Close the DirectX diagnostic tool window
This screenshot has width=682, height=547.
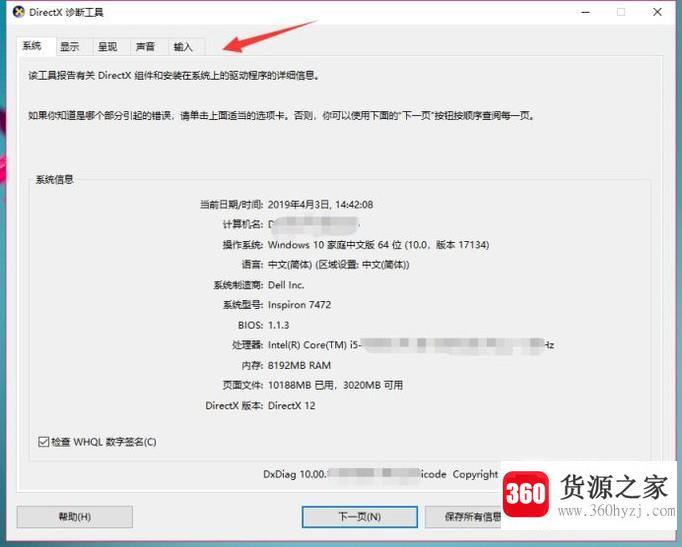(x=658, y=12)
